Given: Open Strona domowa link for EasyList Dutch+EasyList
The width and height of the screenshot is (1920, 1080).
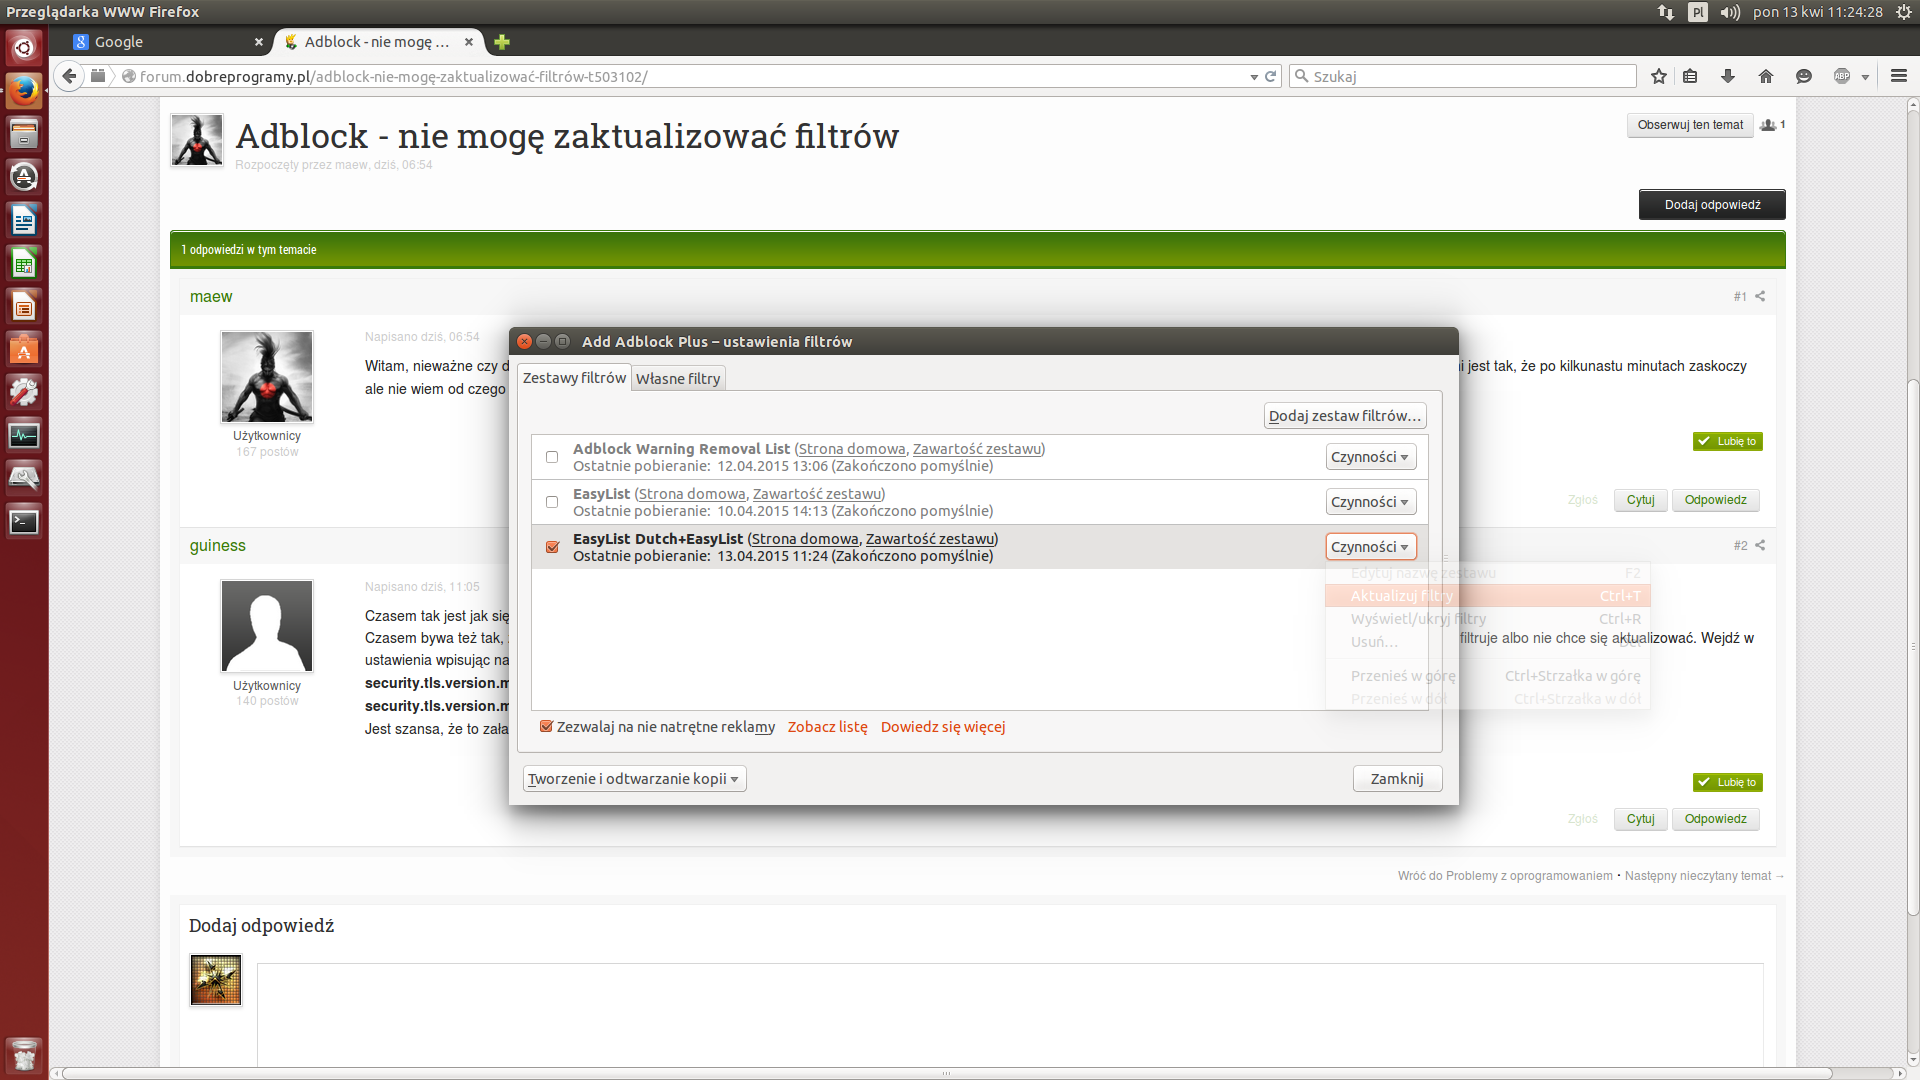Looking at the screenshot, I should [805, 539].
